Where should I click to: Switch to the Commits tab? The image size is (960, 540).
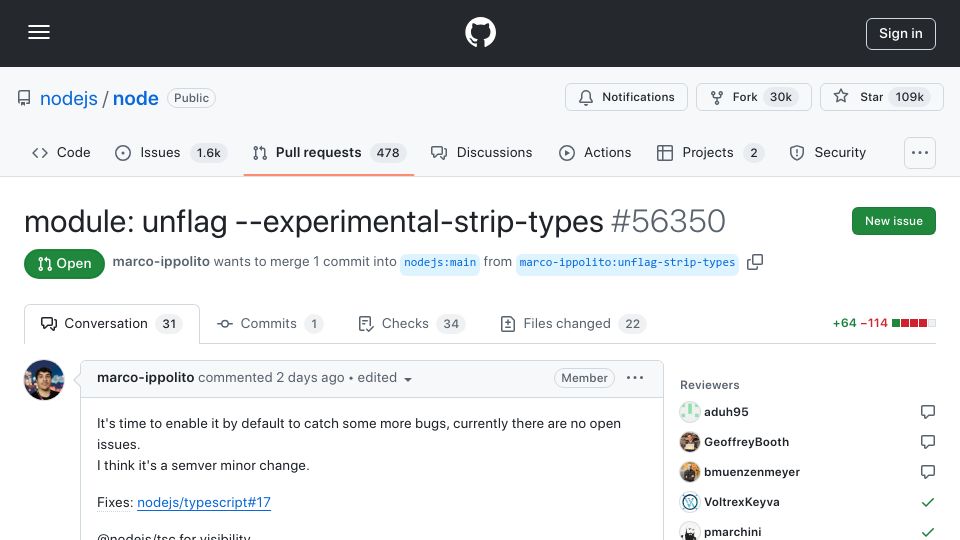[269, 324]
